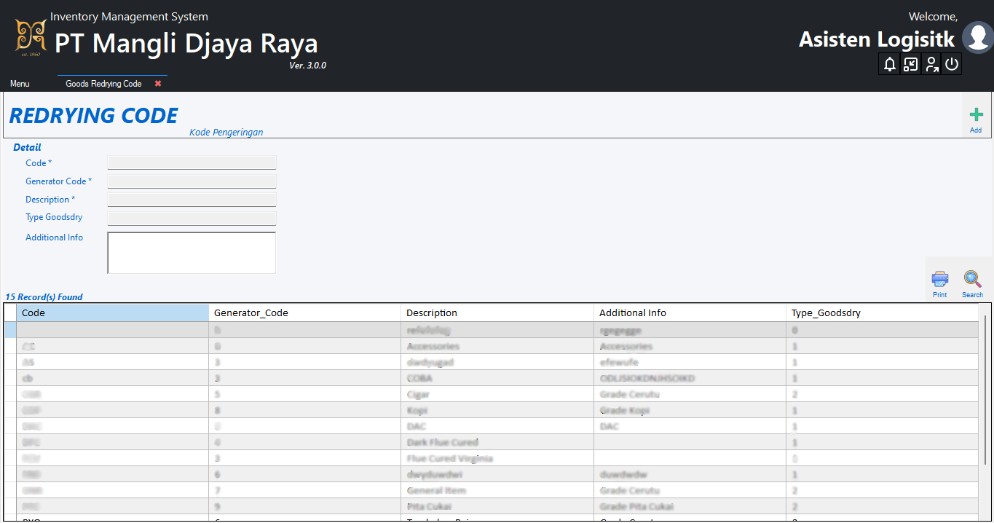The width and height of the screenshot is (994, 523).
Task: Click the Code input field
Action: [191, 163]
